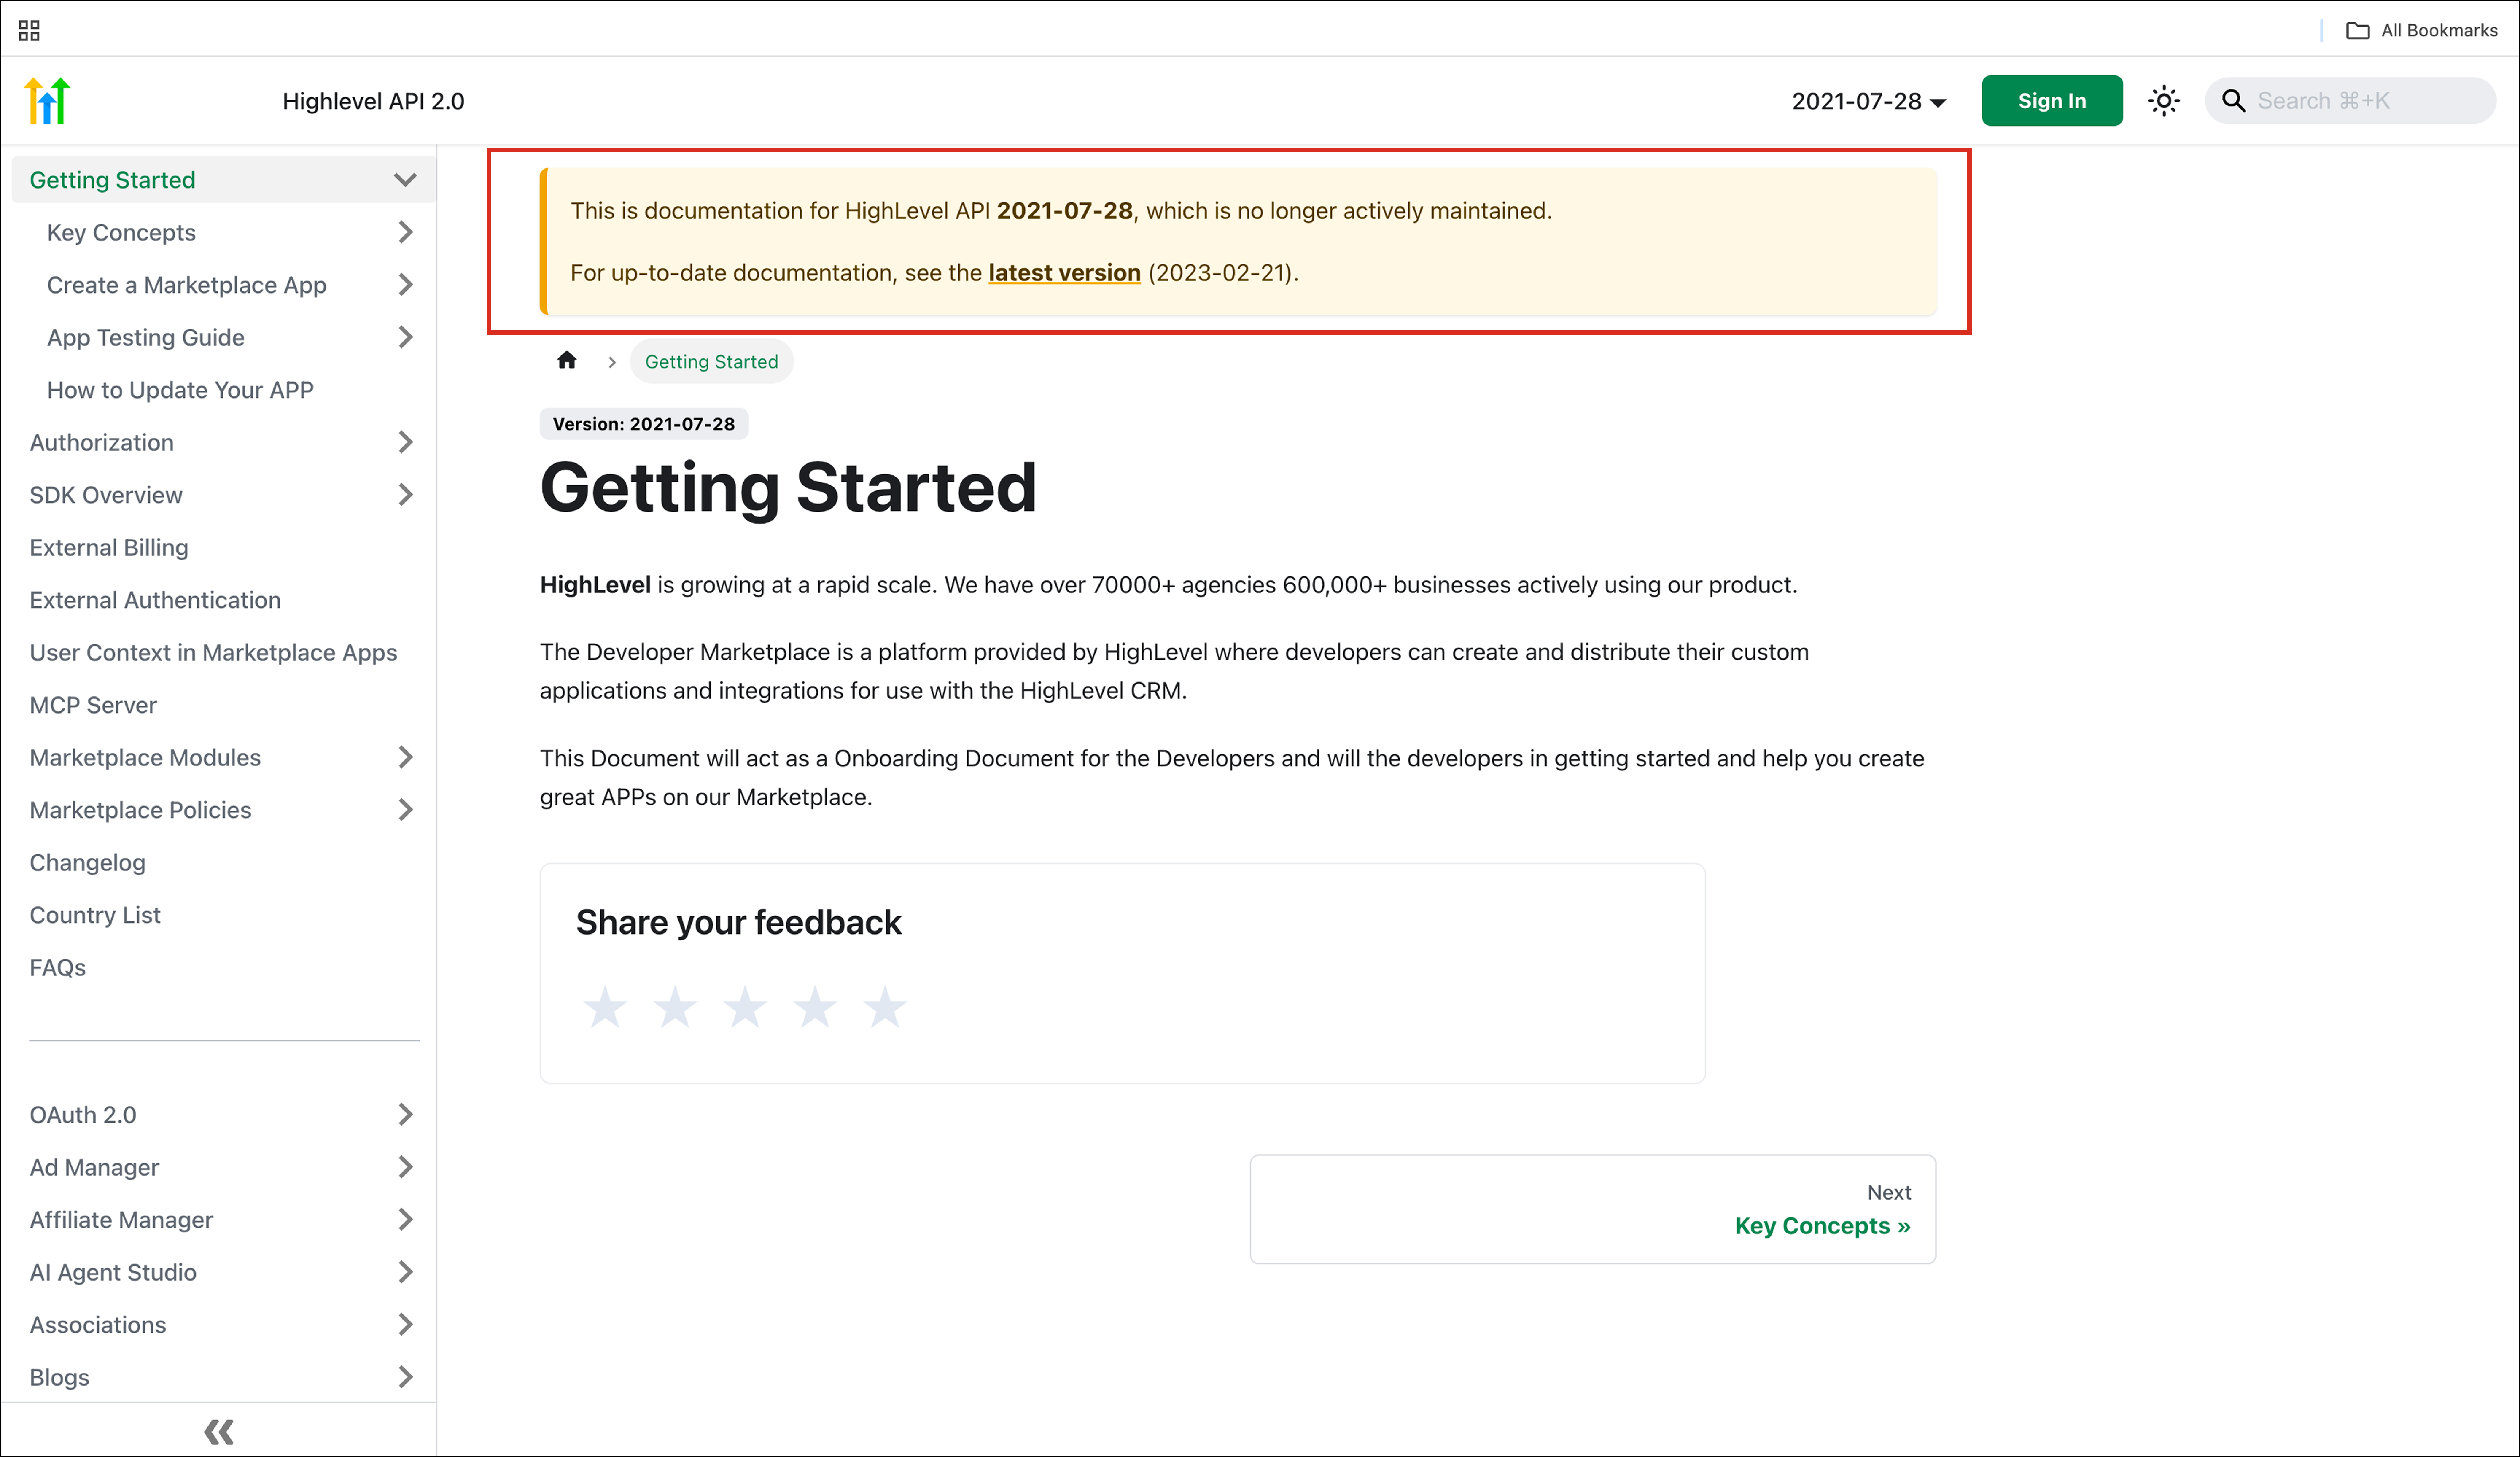
Task: Open AI Agent Studio sidebar item
Action: pyautogui.click(x=113, y=1272)
